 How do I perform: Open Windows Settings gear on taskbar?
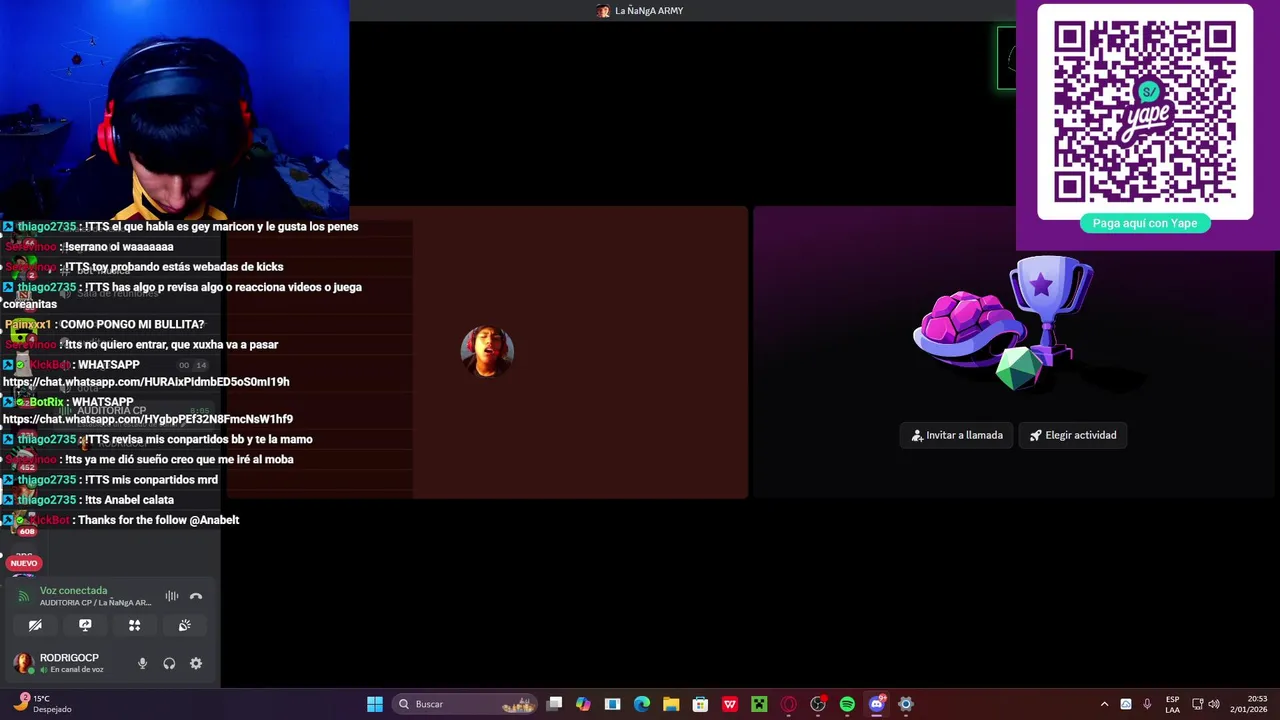[x=906, y=704]
